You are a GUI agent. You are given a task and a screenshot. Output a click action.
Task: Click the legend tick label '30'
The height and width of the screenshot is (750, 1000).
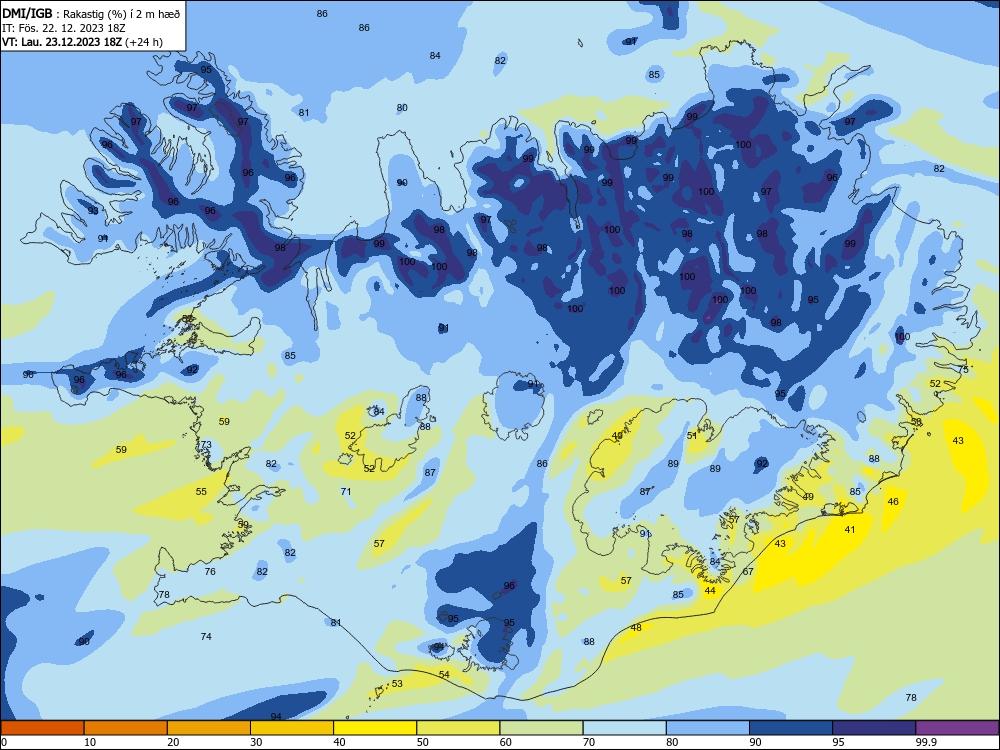tap(256, 742)
